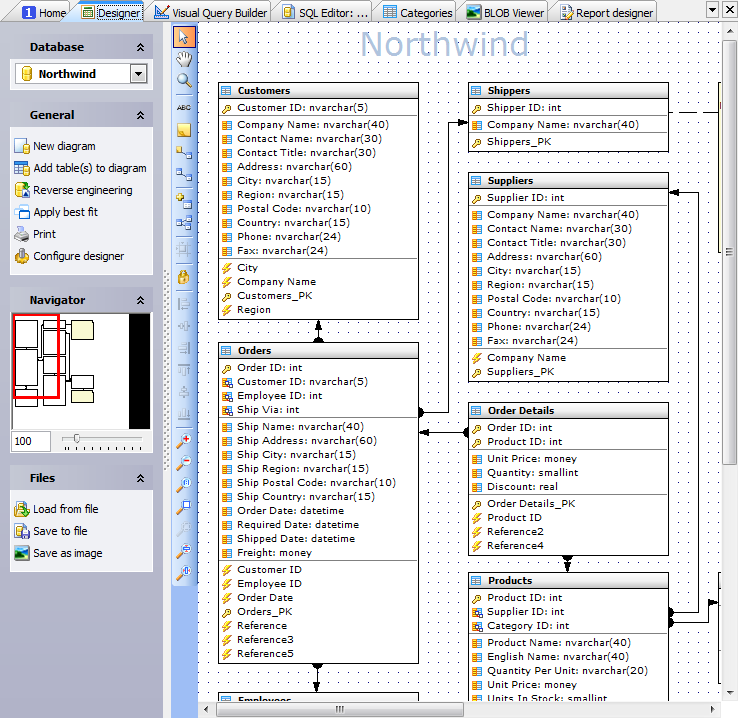Select the hand pan tool
Viewport: 738px width, 718px height.
click(x=184, y=59)
